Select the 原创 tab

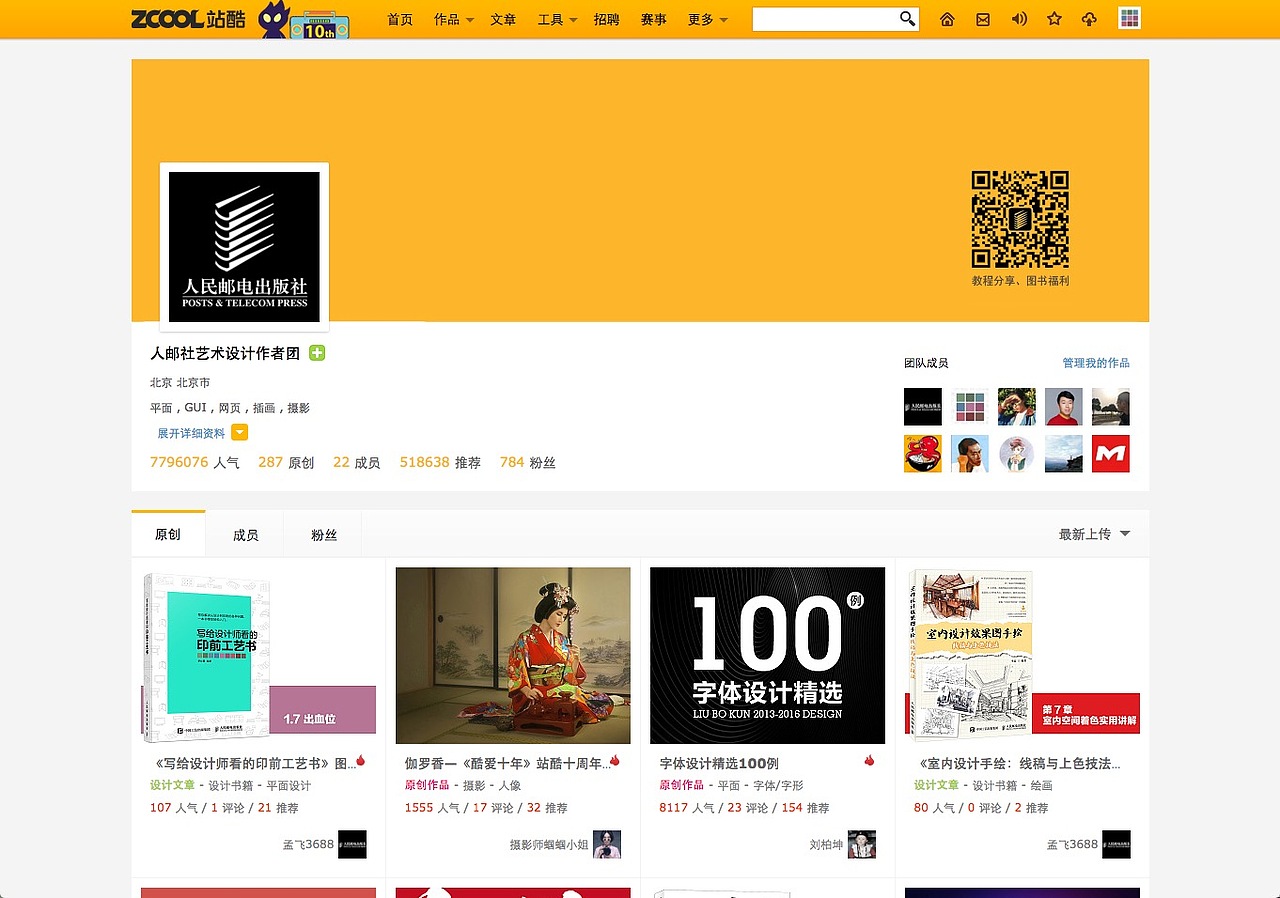(x=168, y=534)
